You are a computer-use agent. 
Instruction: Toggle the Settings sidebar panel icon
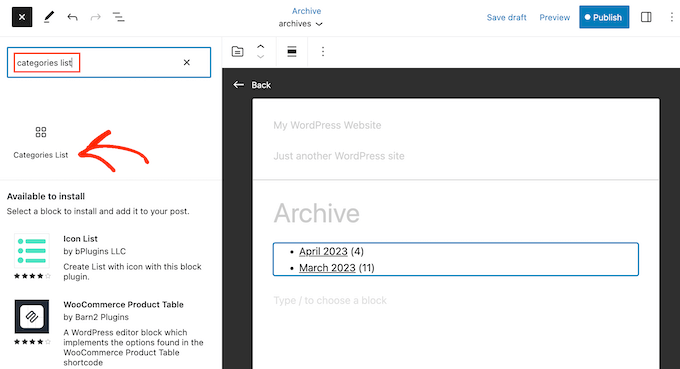coord(646,17)
